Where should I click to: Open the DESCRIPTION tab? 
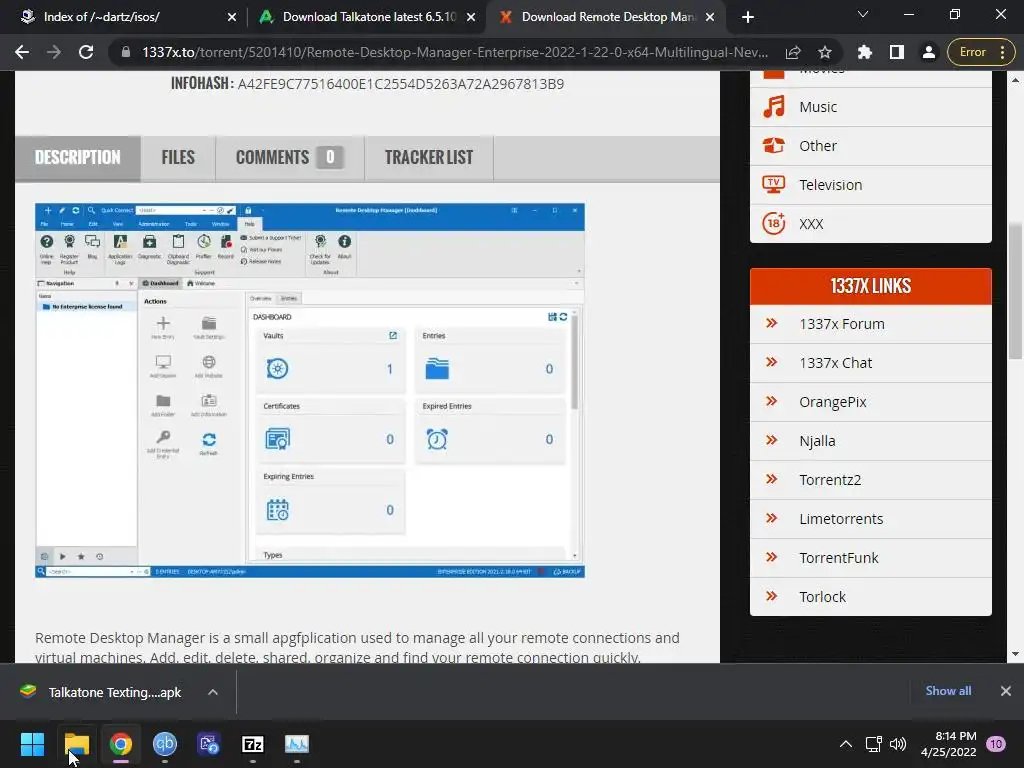78,157
